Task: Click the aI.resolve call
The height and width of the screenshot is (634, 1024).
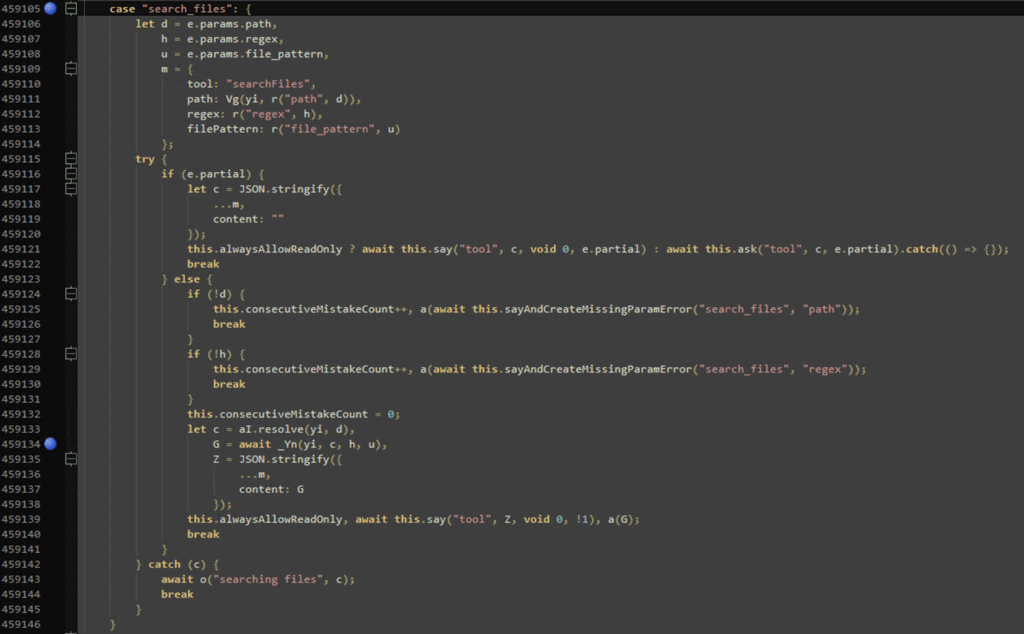Action: pos(262,429)
